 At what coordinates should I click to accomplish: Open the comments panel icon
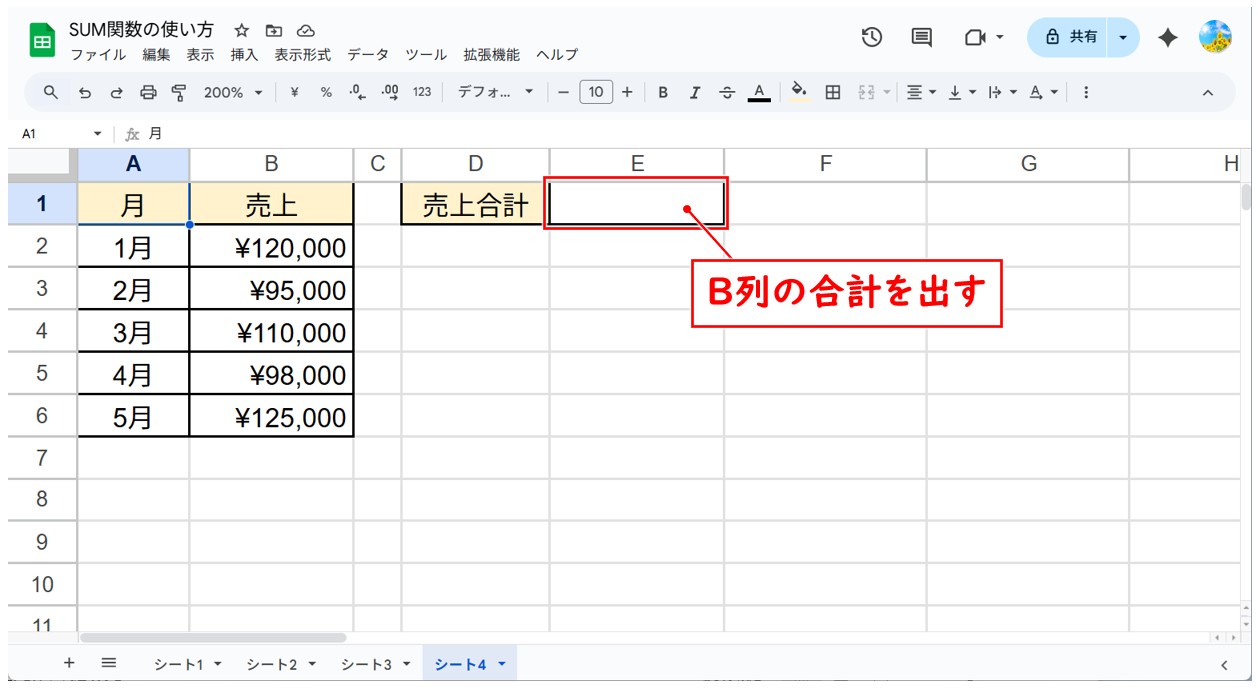pyautogui.click(x=922, y=37)
